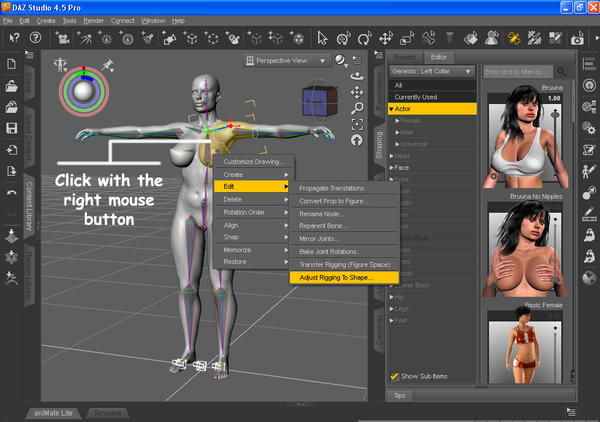This screenshot has width=600, height=422.
Task: Collapse the Actor category
Action: 391,109
